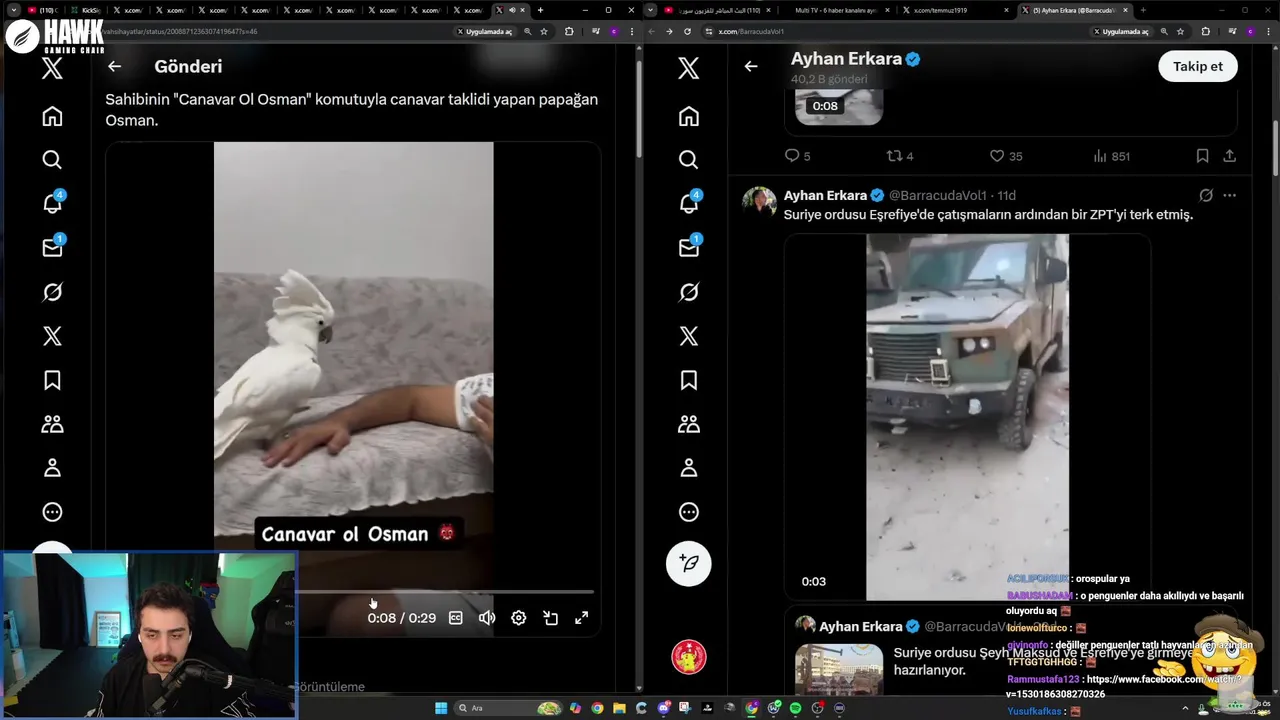
Task: Bookmark the post with 851 views
Action: tap(1203, 156)
